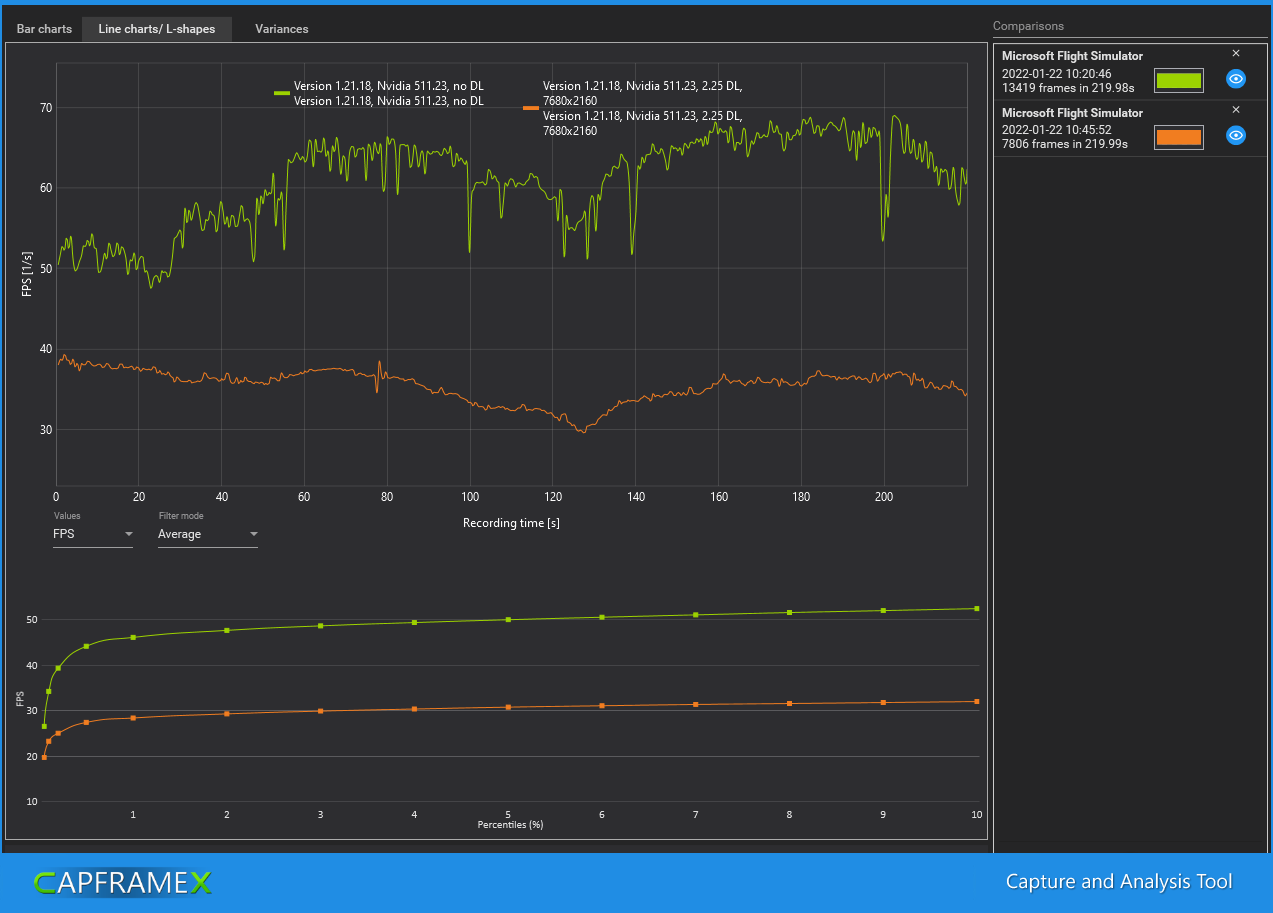Open the Values dropdown currently showing FPS
This screenshot has width=1273, height=913.
[x=92, y=533]
